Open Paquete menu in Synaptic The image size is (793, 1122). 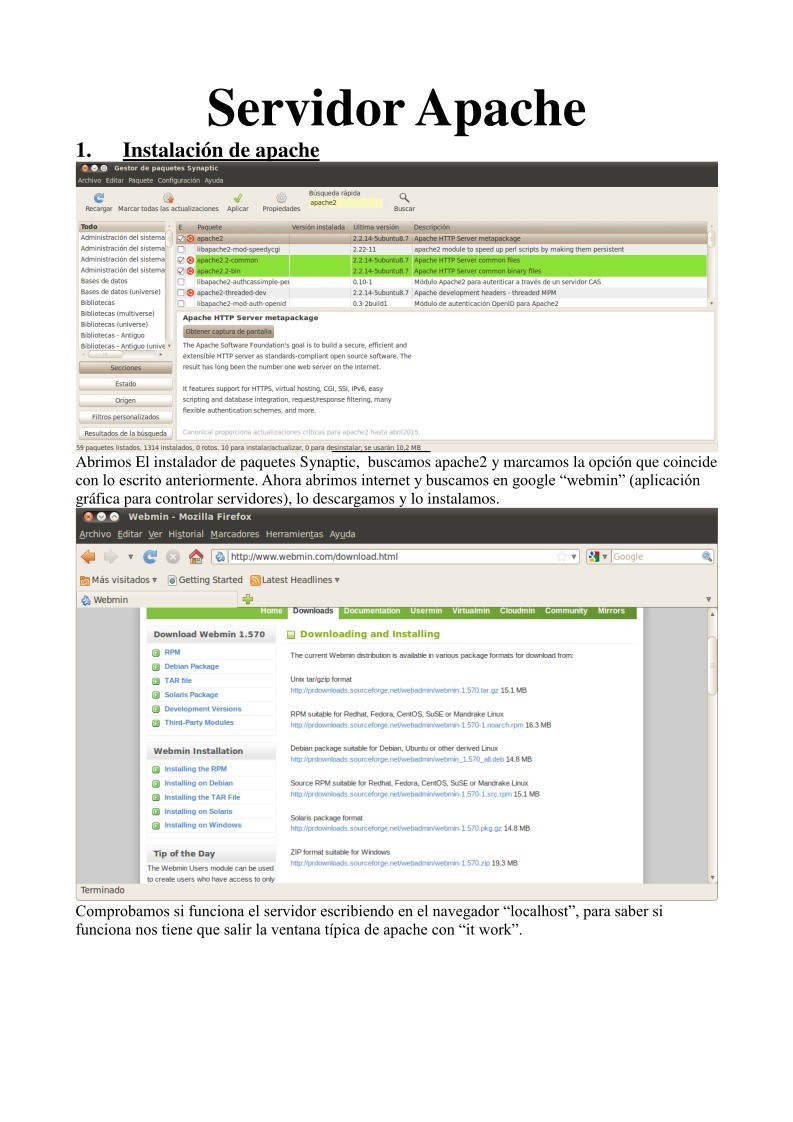click(140, 180)
